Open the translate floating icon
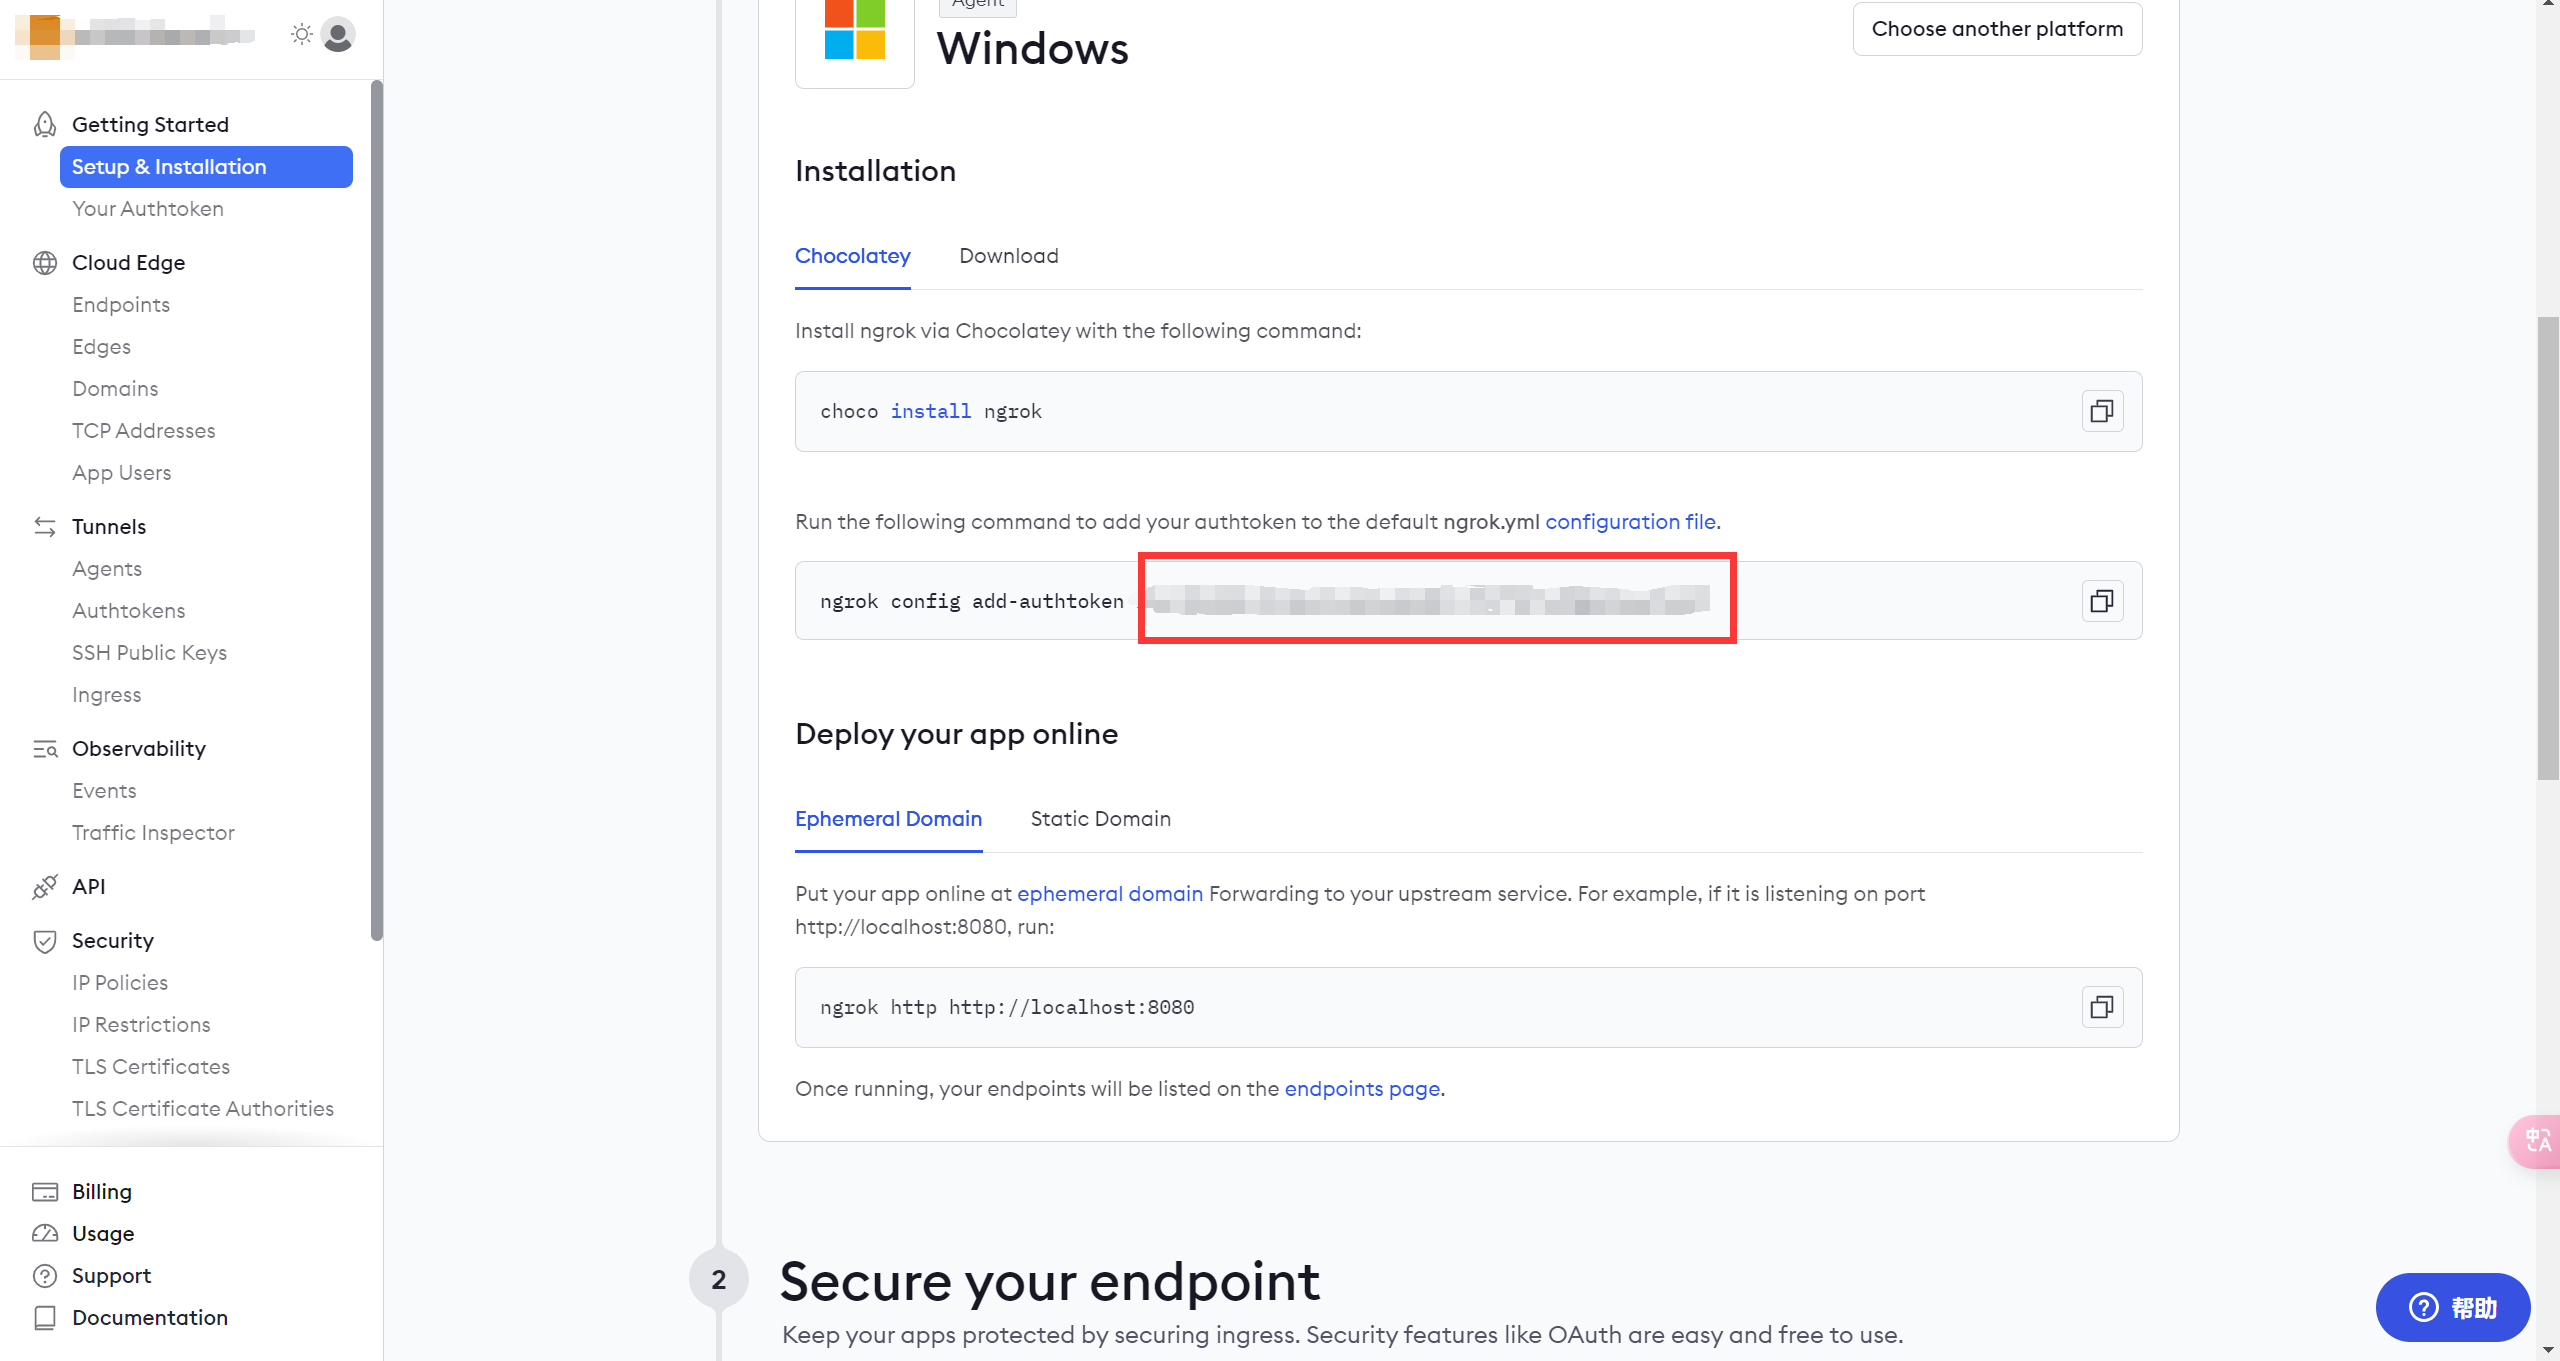Image resolution: width=2560 pixels, height=1361 pixels. tap(2536, 1140)
